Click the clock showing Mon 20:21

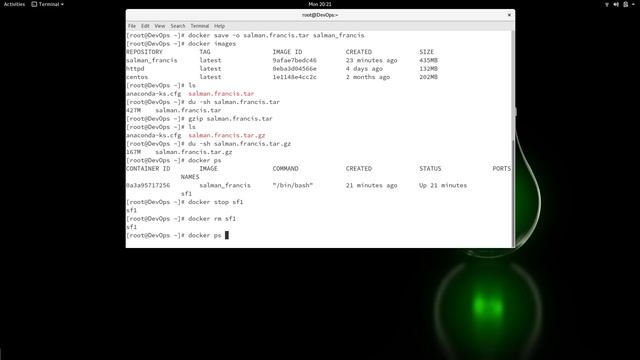[320, 4]
